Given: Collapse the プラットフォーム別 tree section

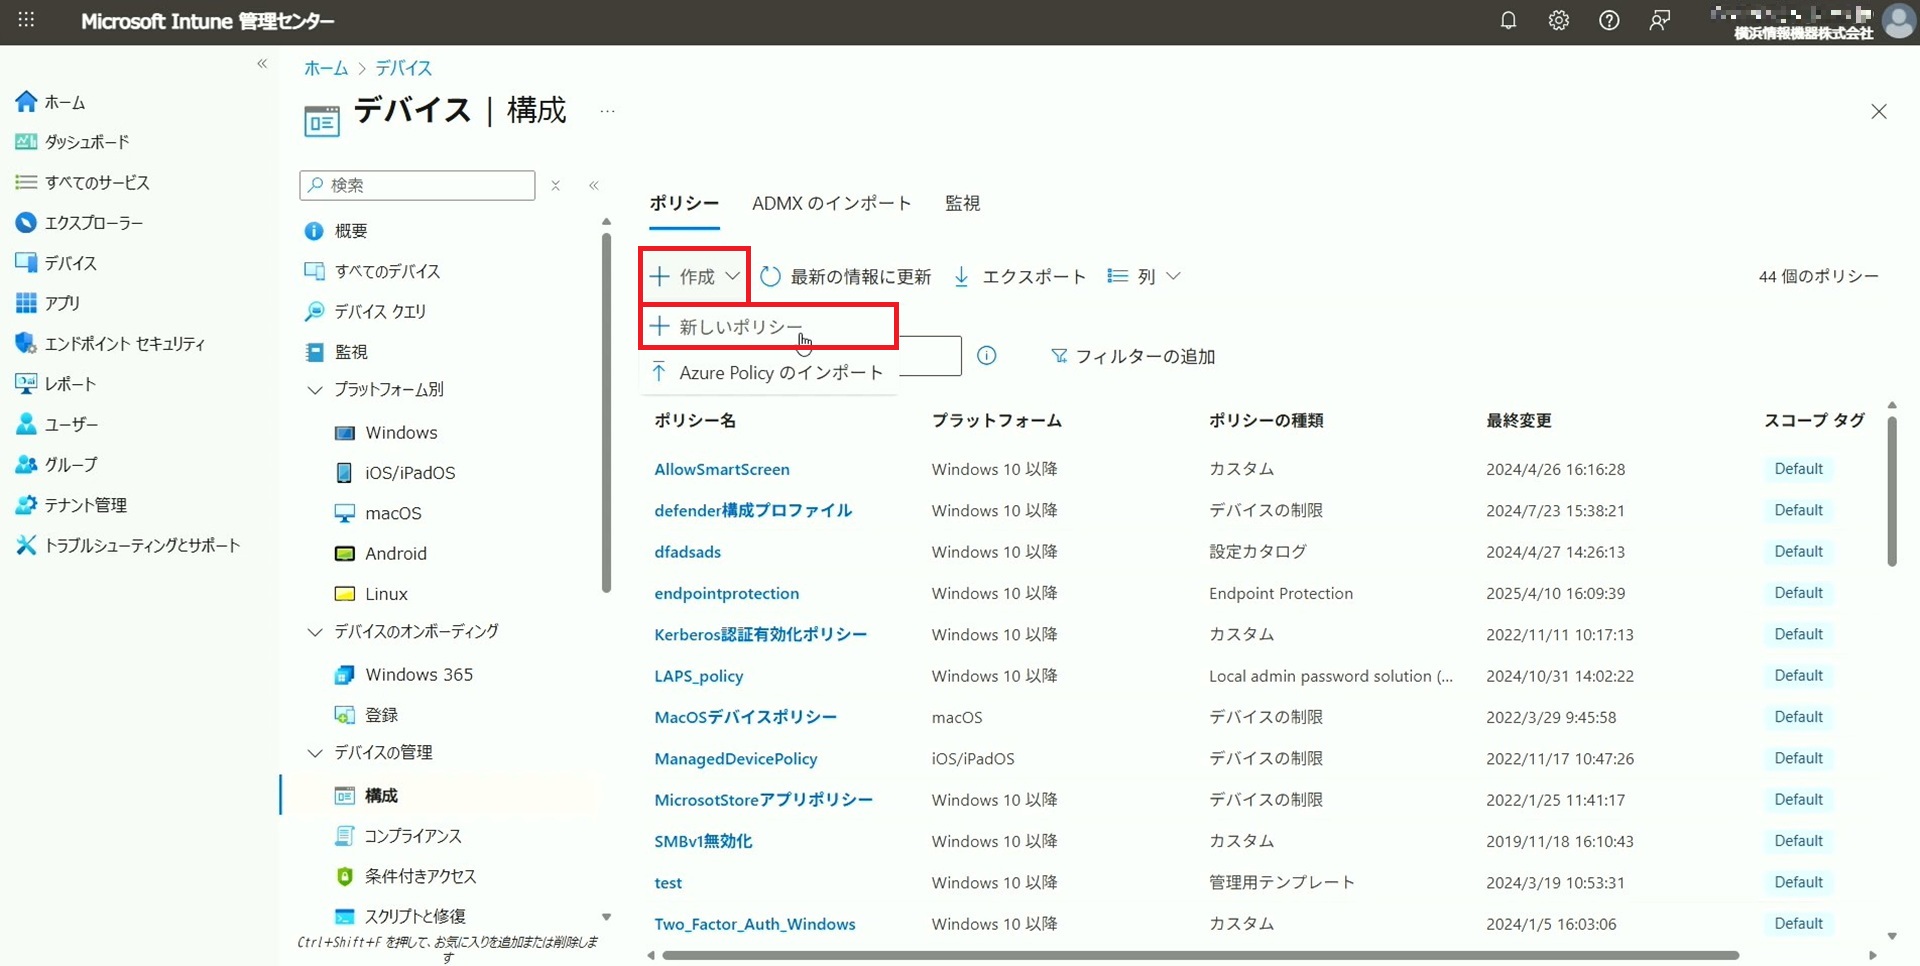Looking at the screenshot, I should coord(315,390).
